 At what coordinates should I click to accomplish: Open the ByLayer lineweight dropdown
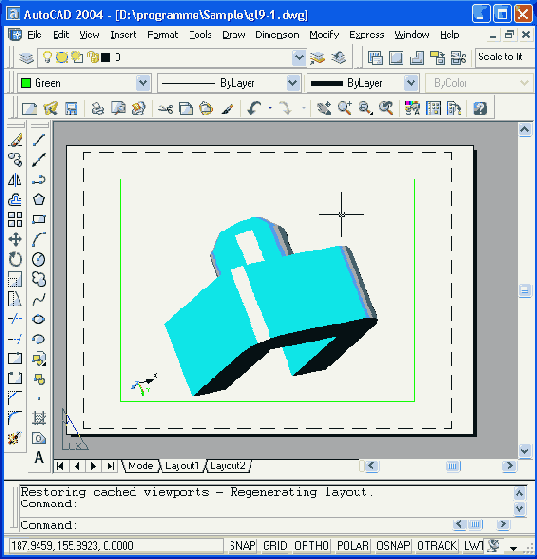tap(411, 83)
